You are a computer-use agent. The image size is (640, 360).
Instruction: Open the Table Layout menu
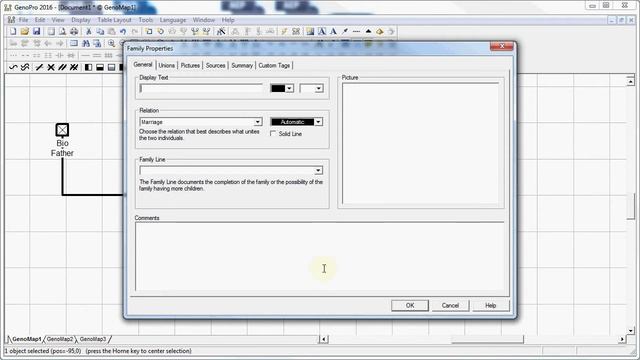tap(114, 20)
